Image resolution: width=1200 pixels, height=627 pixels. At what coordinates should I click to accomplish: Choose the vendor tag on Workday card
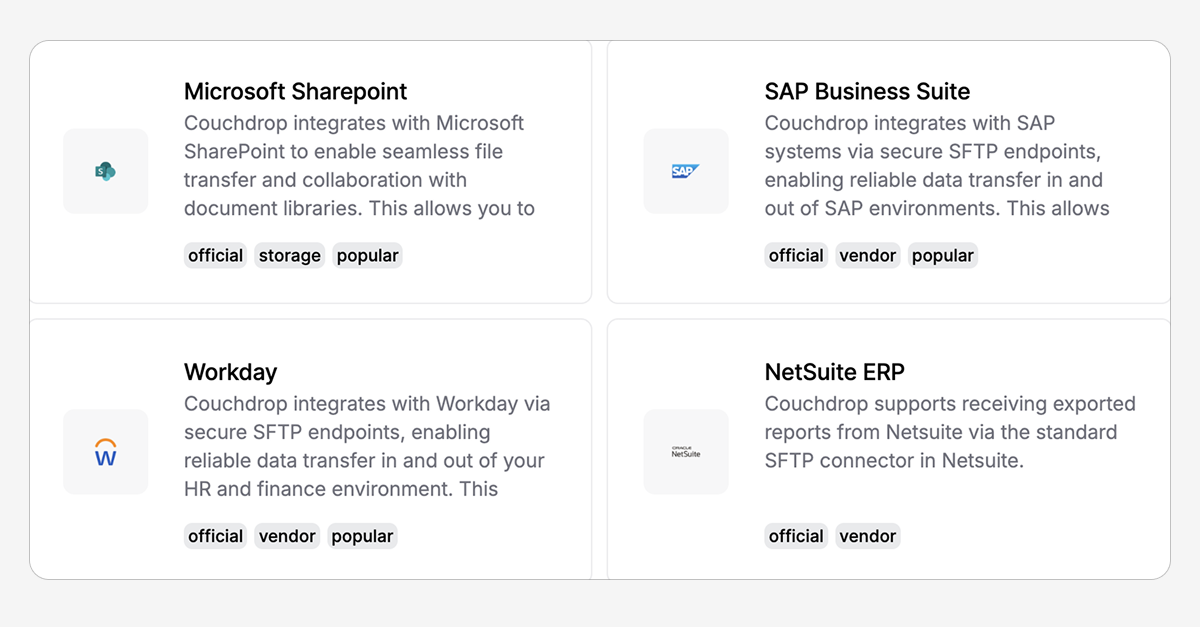(287, 536)
